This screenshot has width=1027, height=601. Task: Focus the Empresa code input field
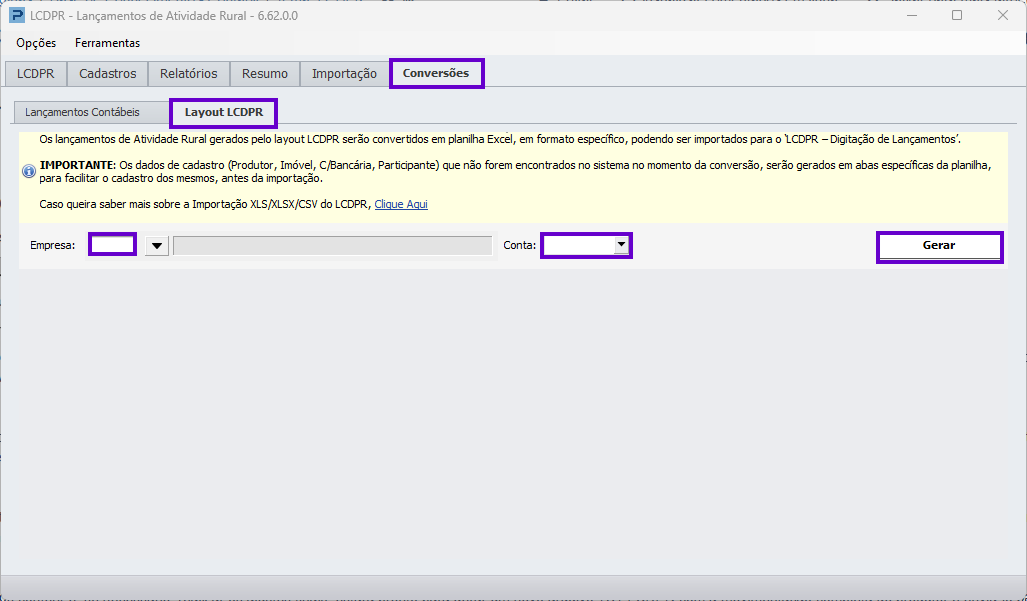[112, 245]
